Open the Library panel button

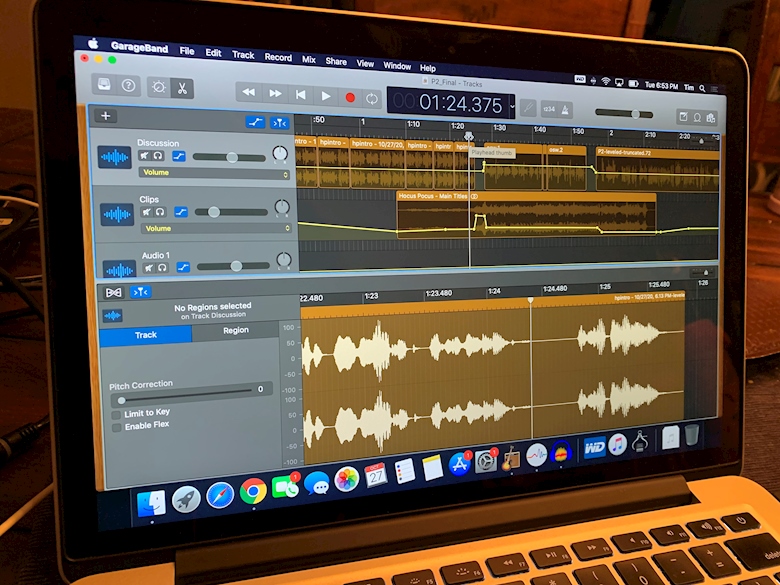[104, 85]
